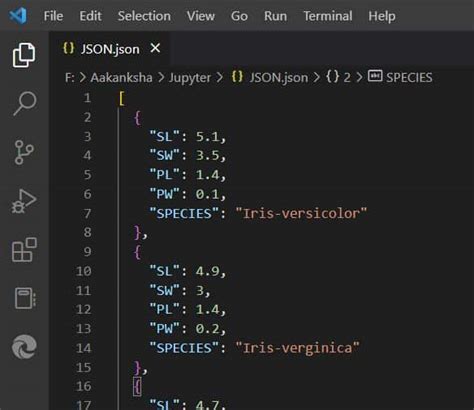Open the Edit menu
This screenshot has width=474, height=410.
click(x=90, y=16)
